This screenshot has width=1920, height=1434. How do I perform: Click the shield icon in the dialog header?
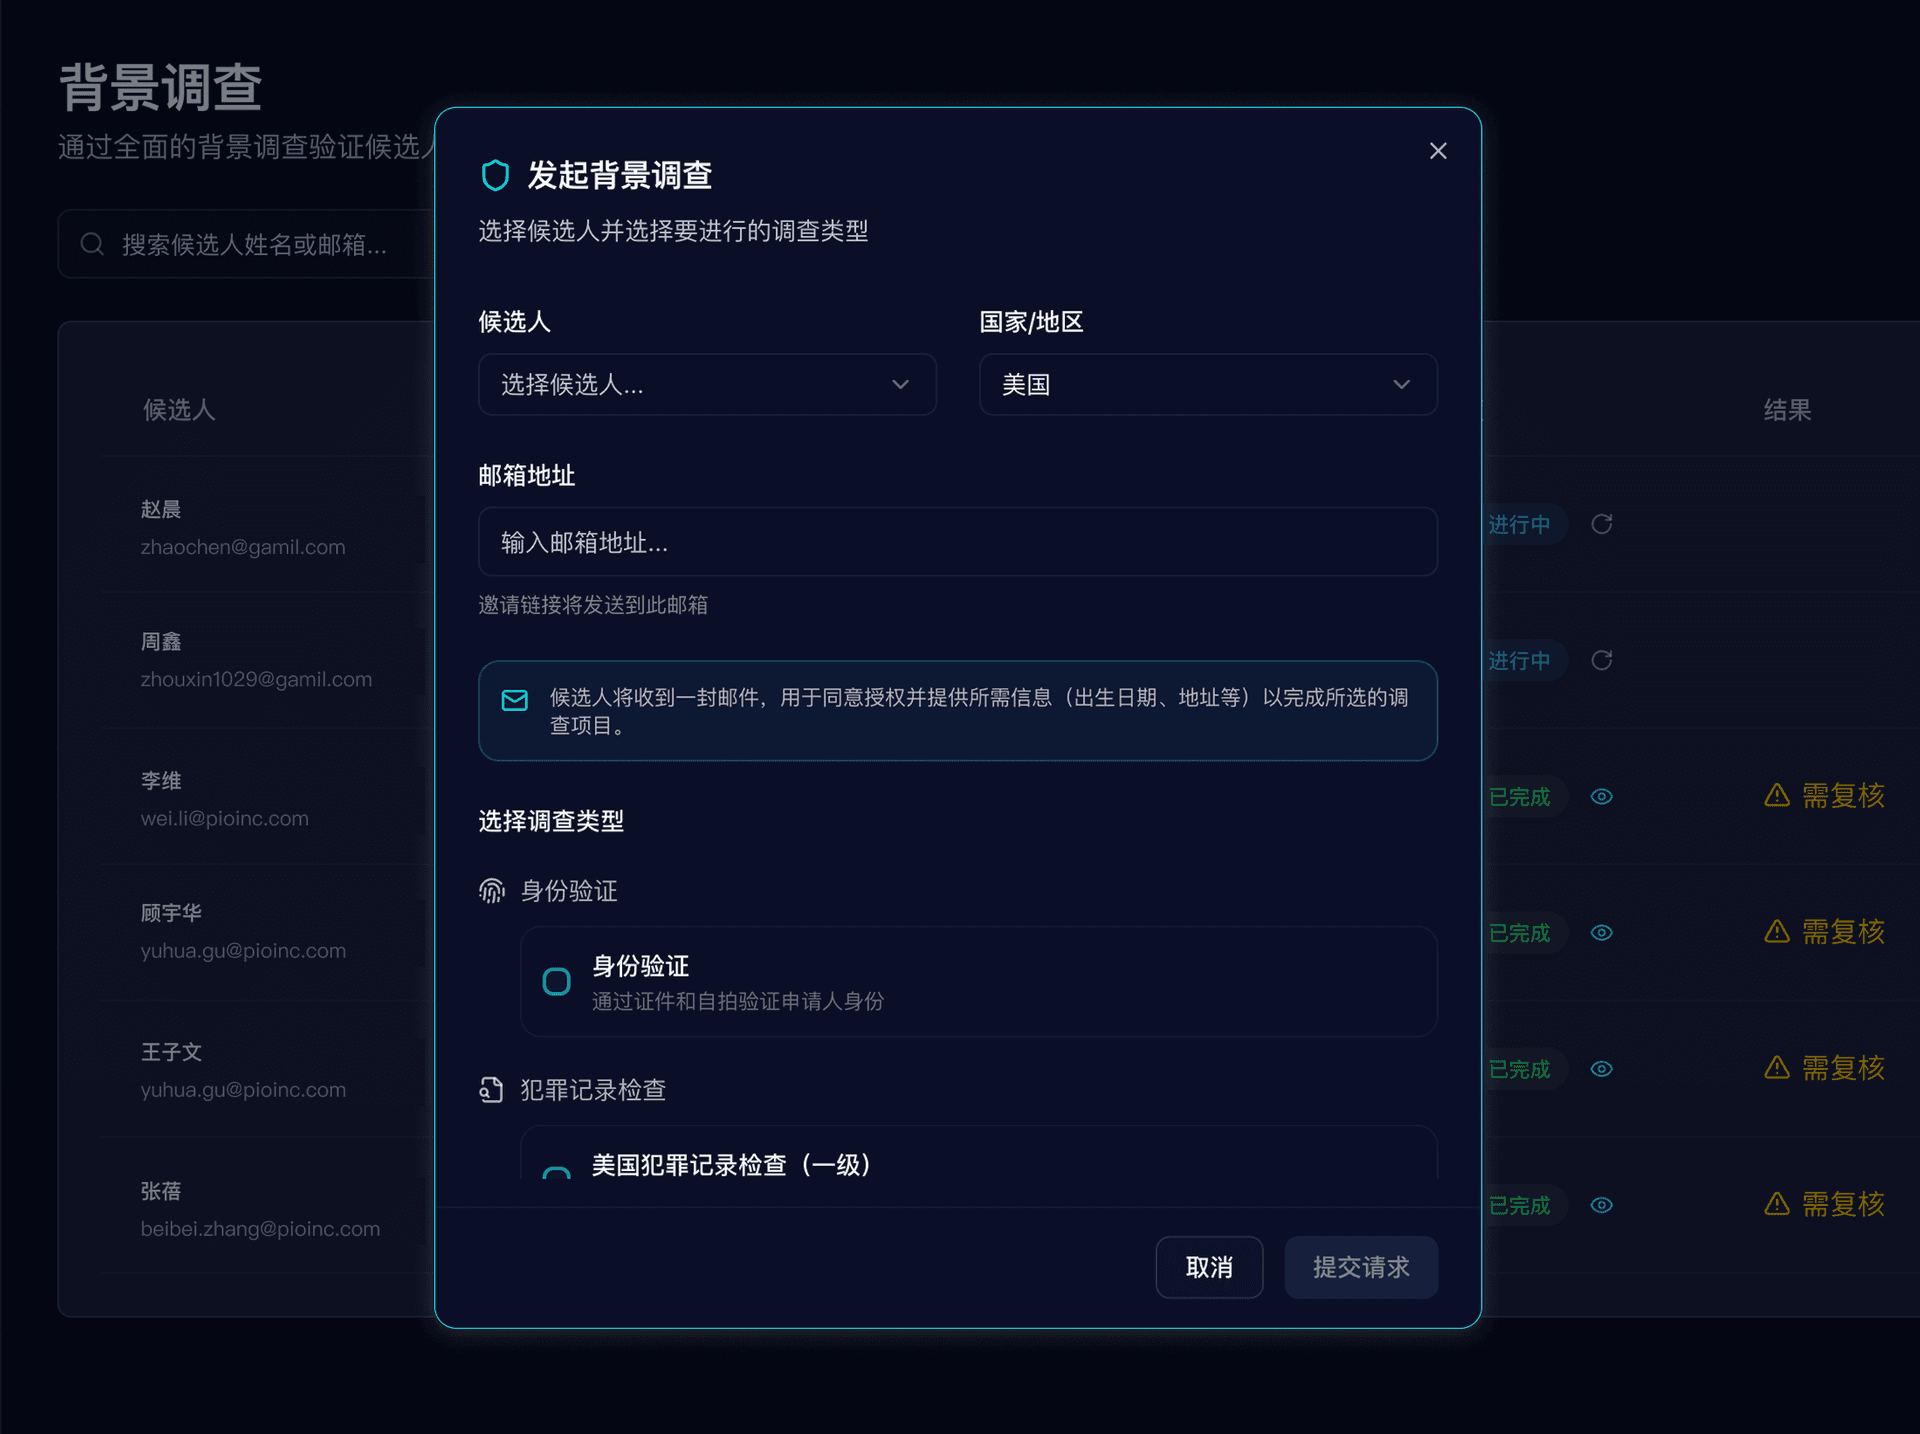(x=497, y=175)
